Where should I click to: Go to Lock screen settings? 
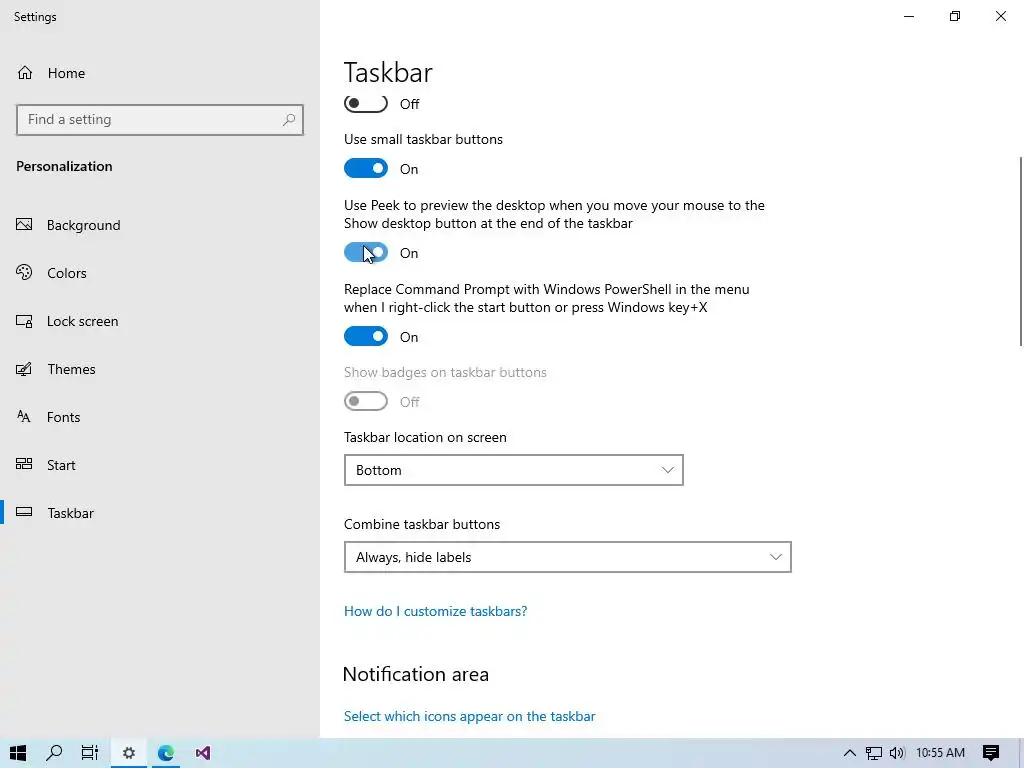[x=82, y=321]
